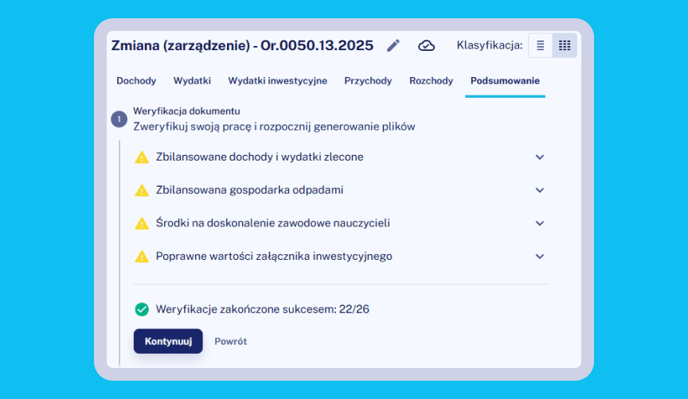This screenshot has height=399, width=688.
Task: Expand Środki na doskonalenie zawodowe nauczycieli chevron
Action: [x=540, y=223]
